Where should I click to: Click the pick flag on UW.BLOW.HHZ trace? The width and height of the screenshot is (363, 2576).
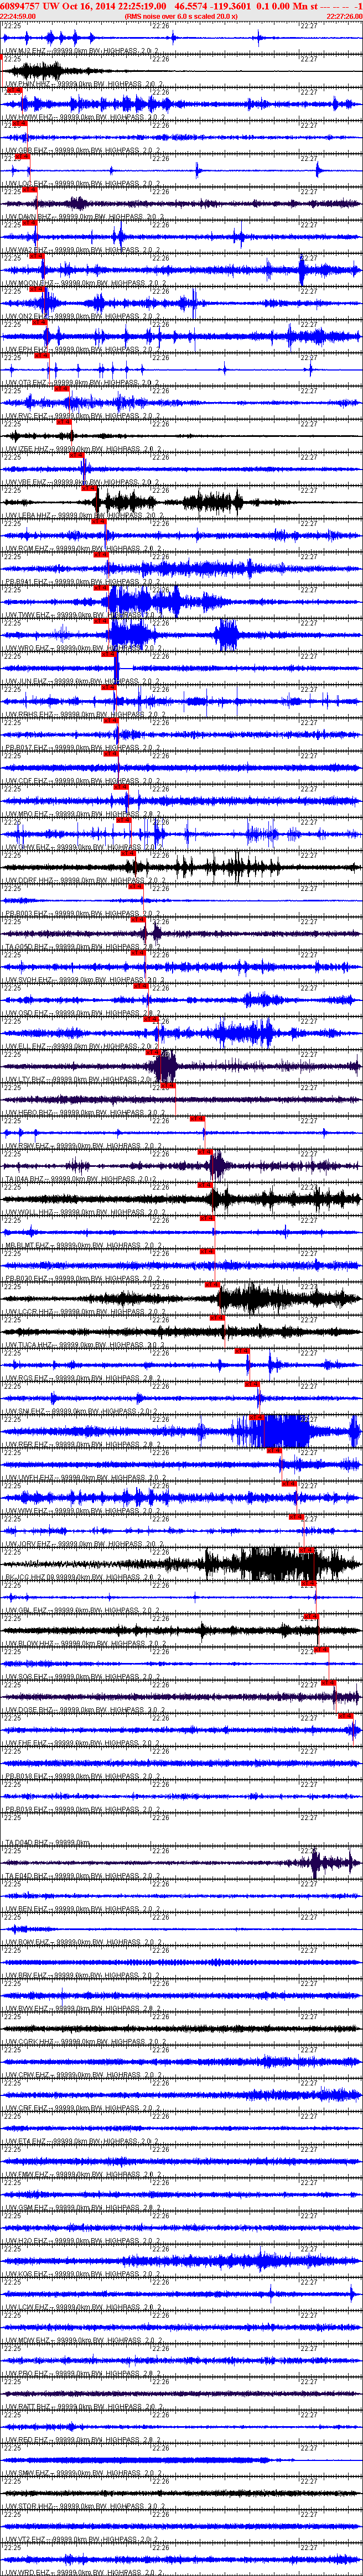tap(322, 1649)
